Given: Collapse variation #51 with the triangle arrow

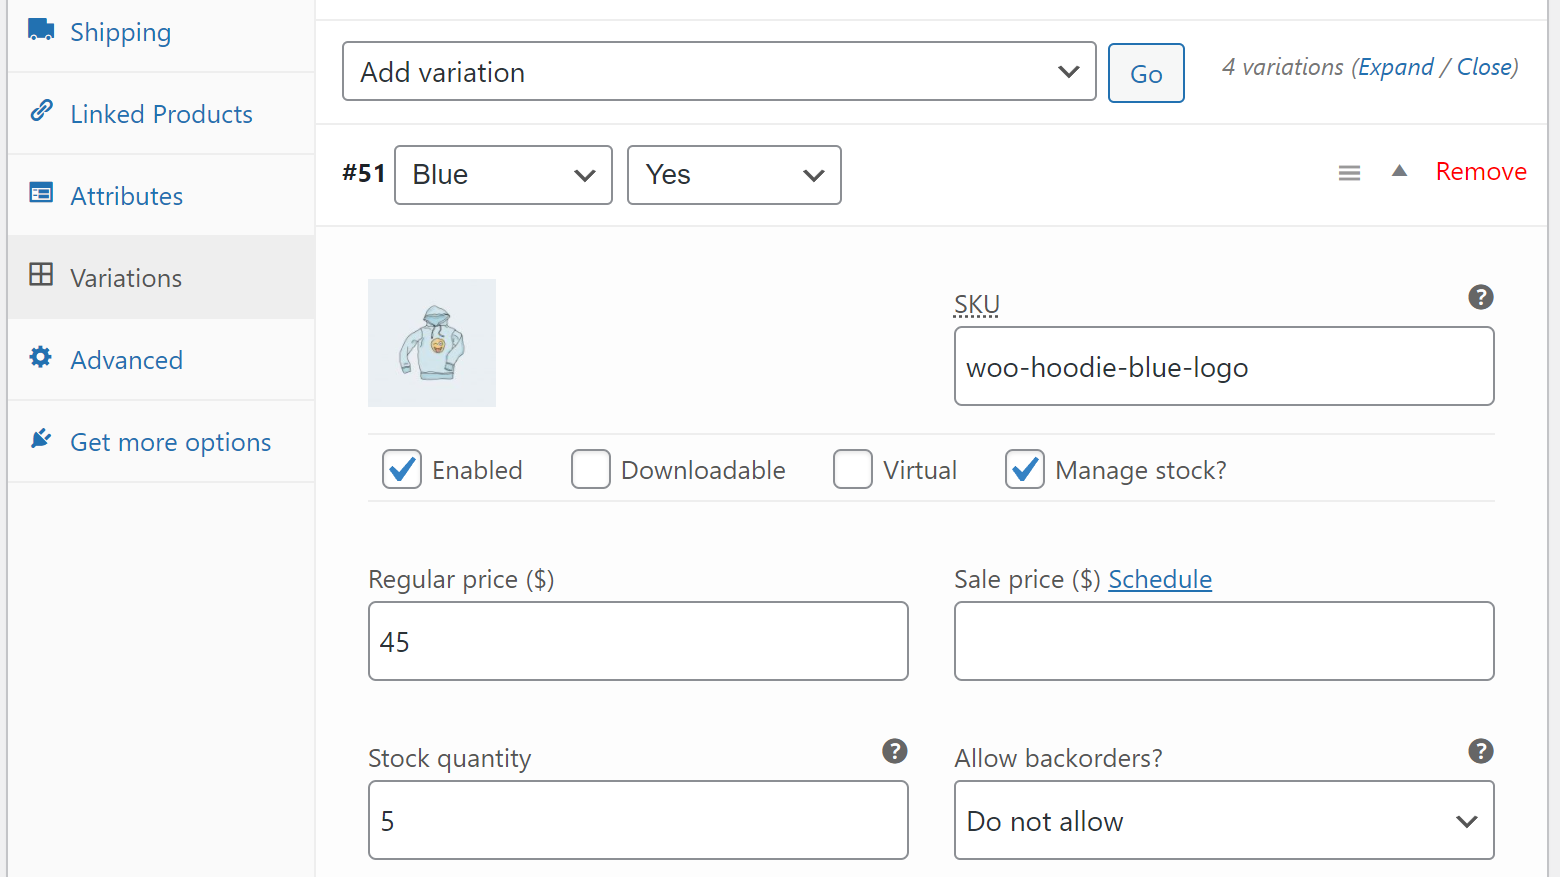Looking at the screenshot, I should 1400,171.
